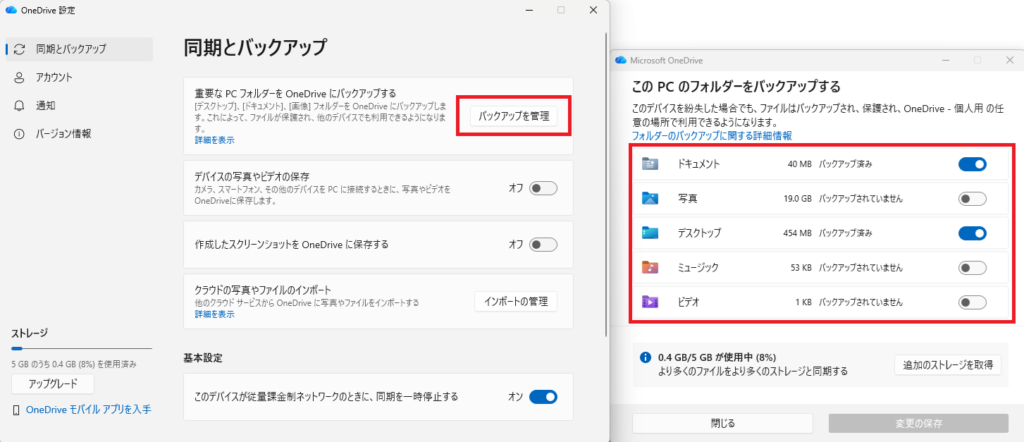Click the bell icon beside 通知
Image resolution: width=1024 pixels, height=442 pixels.
(x=20, y=105)
